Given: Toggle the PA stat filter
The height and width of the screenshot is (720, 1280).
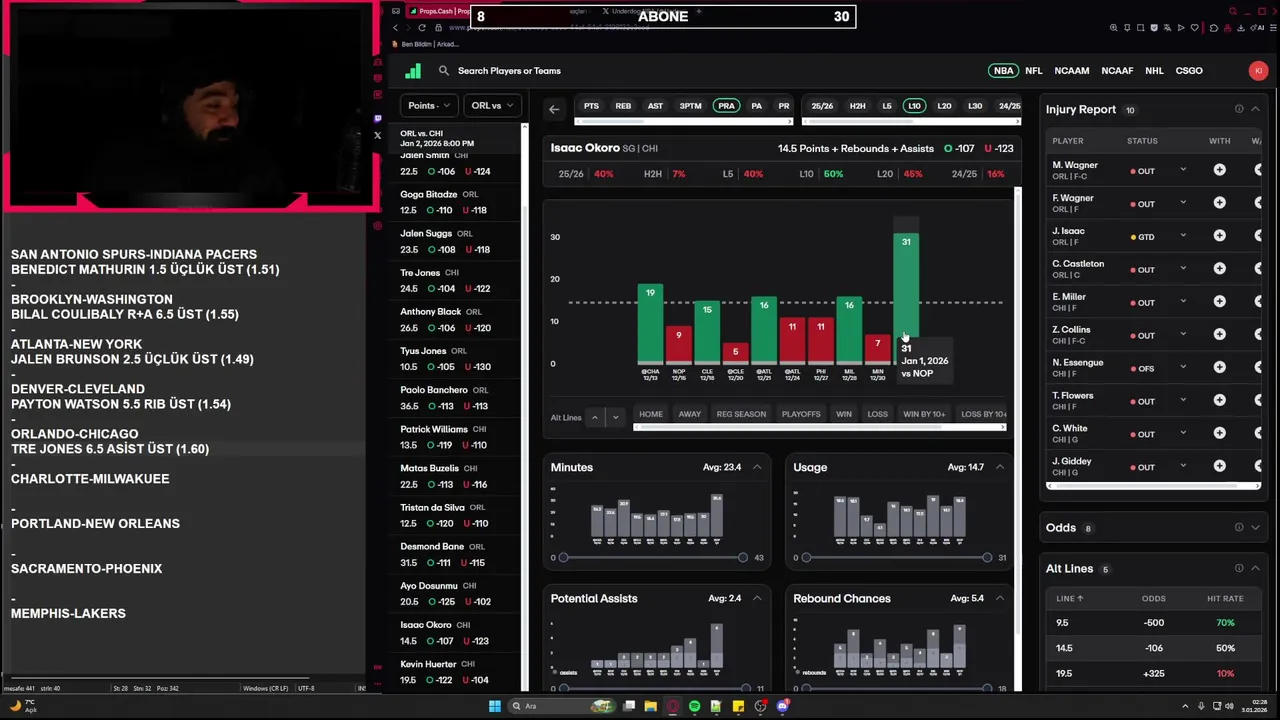Looking at the screenshot, I should (x=756, y=106).
